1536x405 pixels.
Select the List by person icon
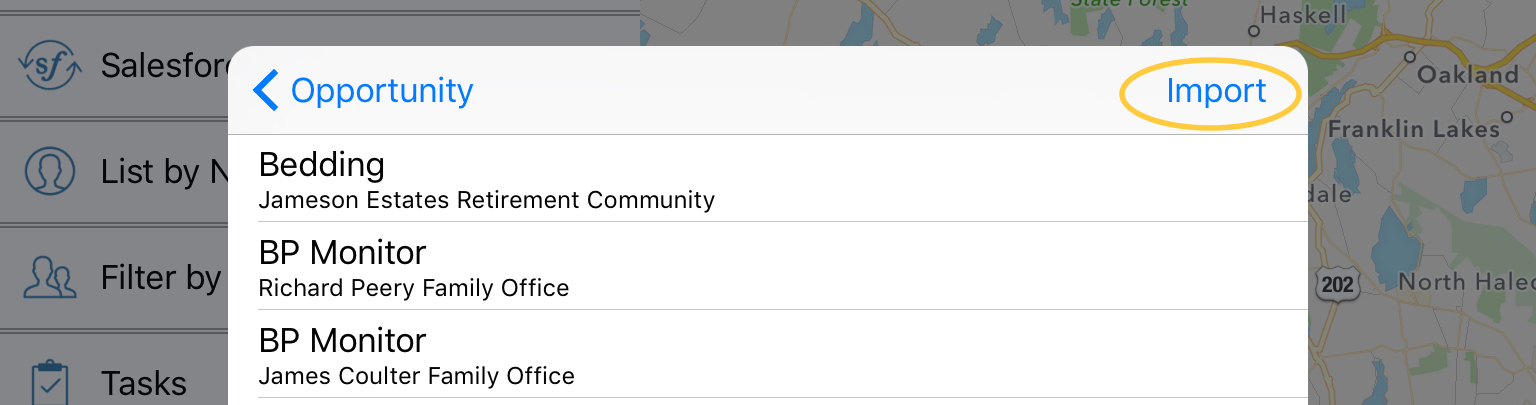coord(50,172)
